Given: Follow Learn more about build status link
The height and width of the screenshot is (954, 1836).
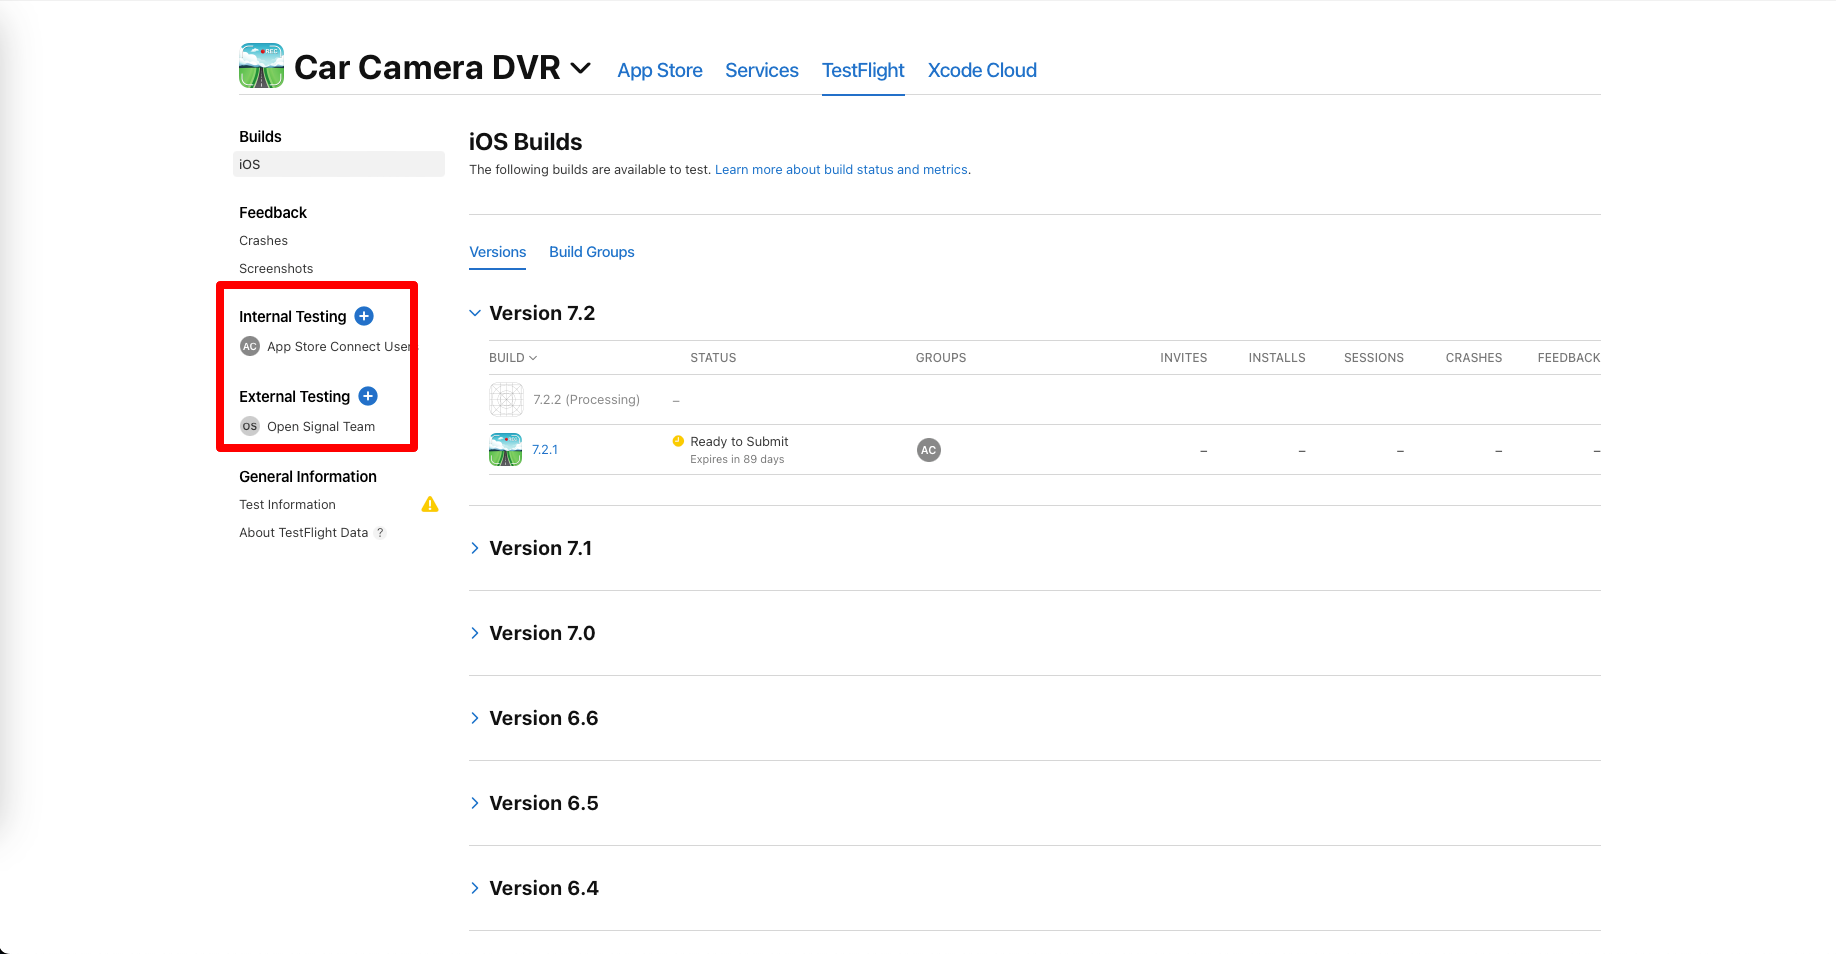Looking at the screenshot, I should (841, 170).
